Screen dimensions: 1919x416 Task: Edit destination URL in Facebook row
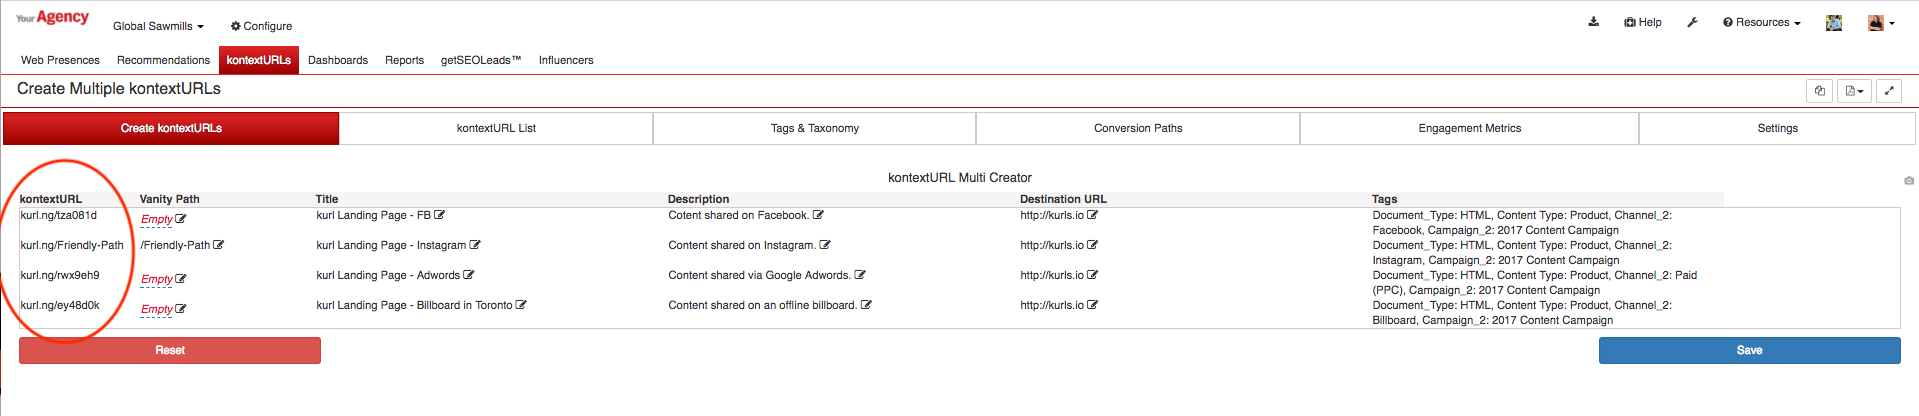tap(1093, 215)
